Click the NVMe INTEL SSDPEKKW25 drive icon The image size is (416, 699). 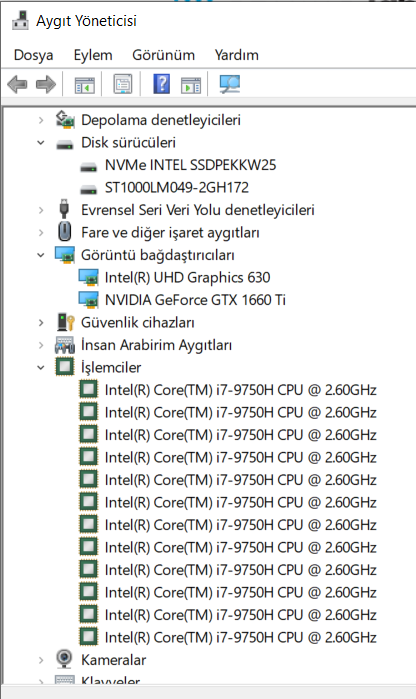88,167
